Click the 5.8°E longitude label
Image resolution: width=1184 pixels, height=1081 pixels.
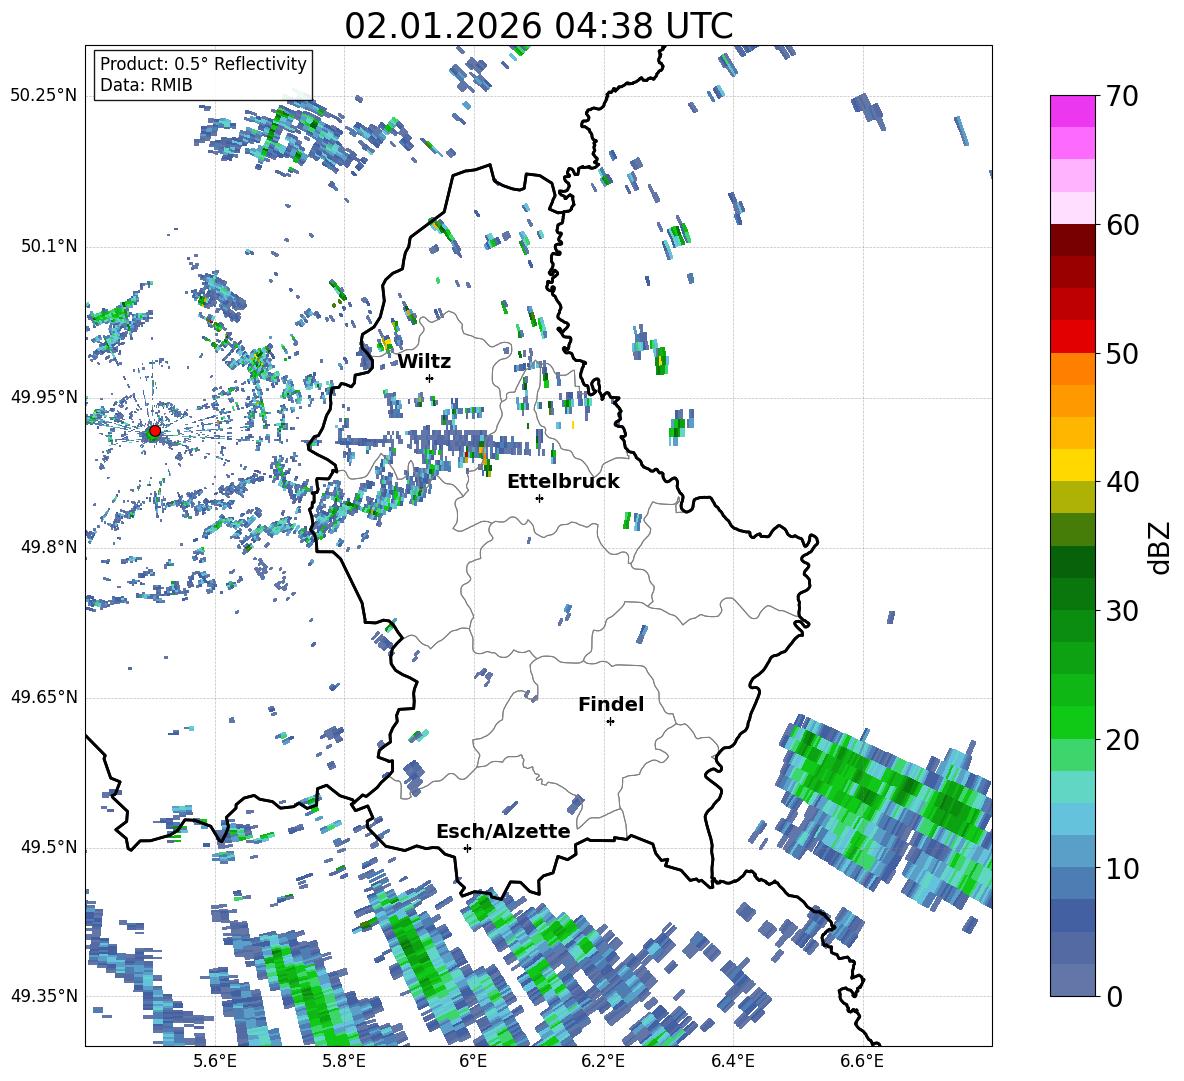(344, 1061)
